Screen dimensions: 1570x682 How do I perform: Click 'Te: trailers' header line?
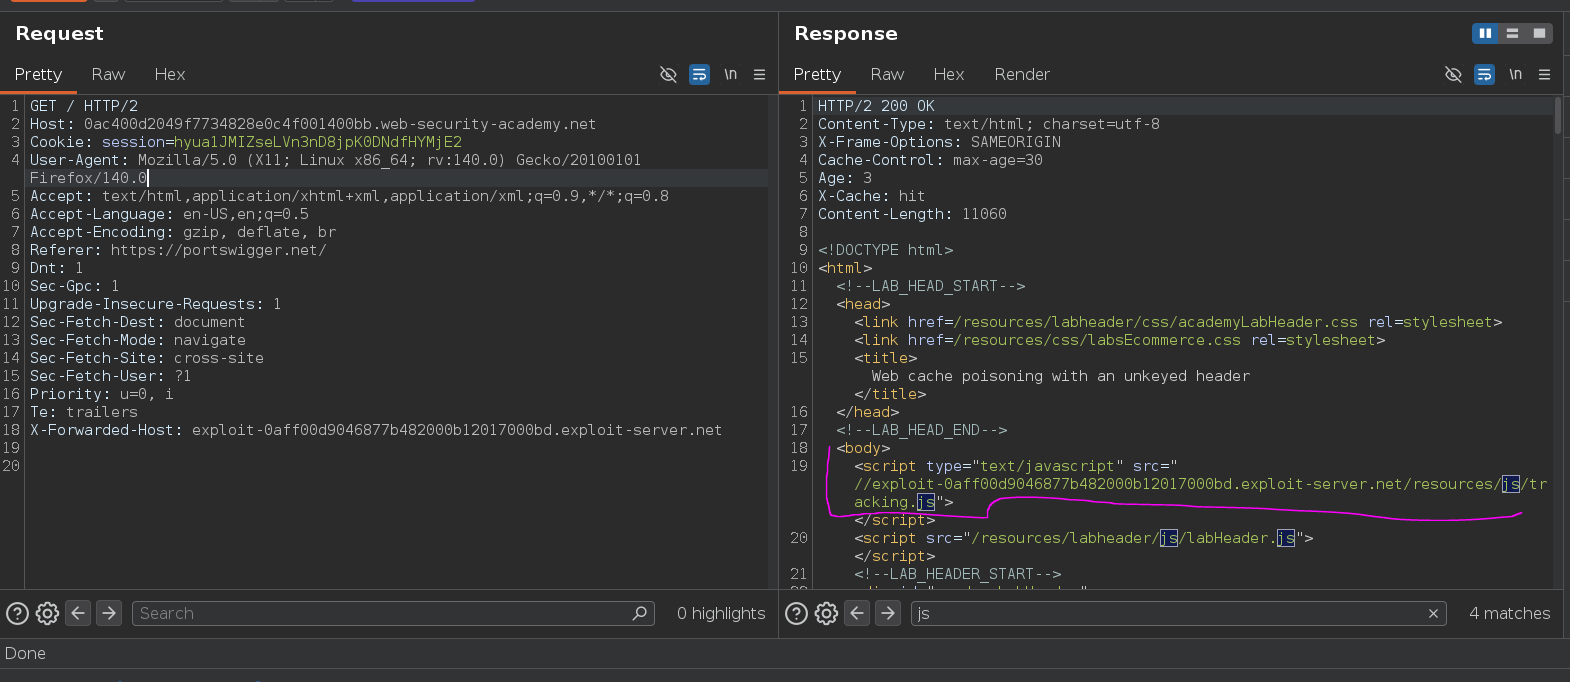84,412
